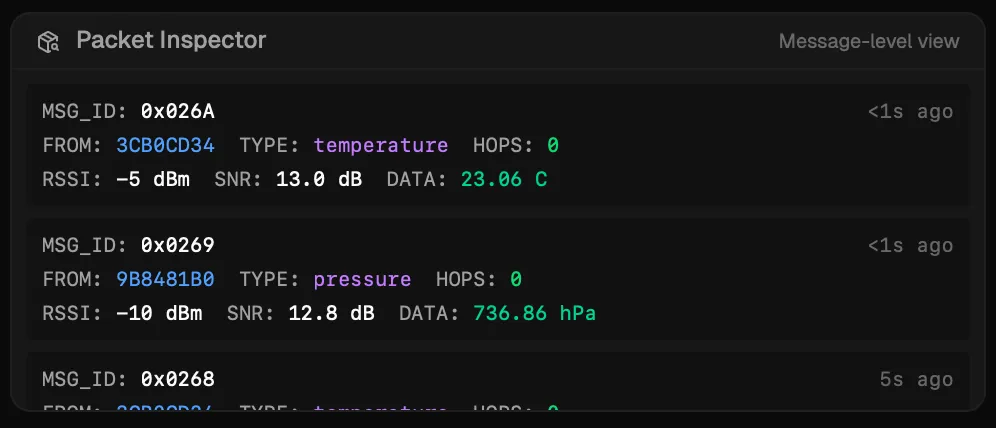
Task: Click the SNR value 13.0 dB
Action: click(319, 179)
